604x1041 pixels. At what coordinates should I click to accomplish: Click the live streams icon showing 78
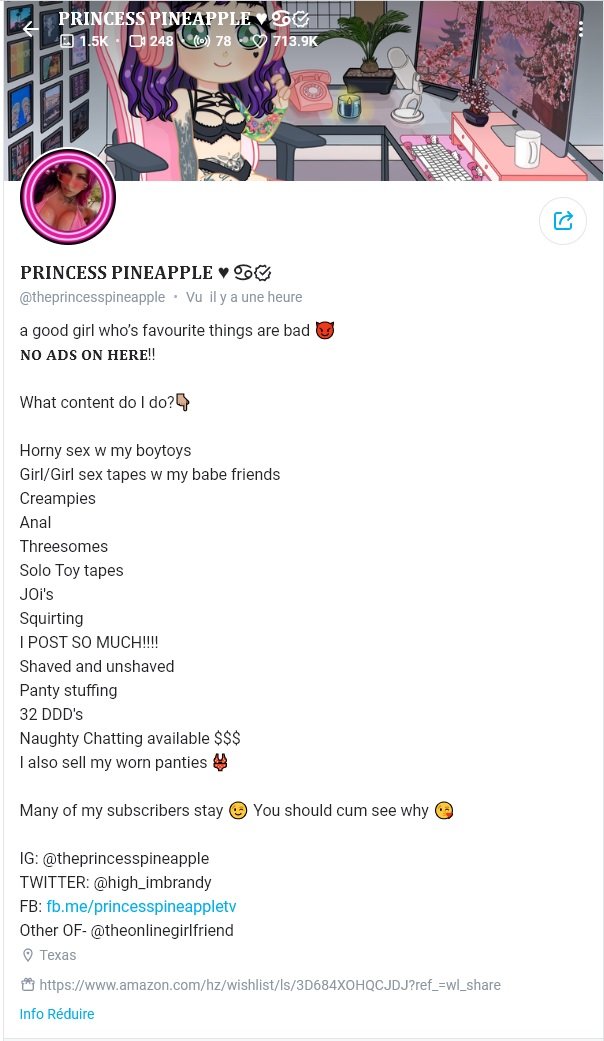pos(202,41)
